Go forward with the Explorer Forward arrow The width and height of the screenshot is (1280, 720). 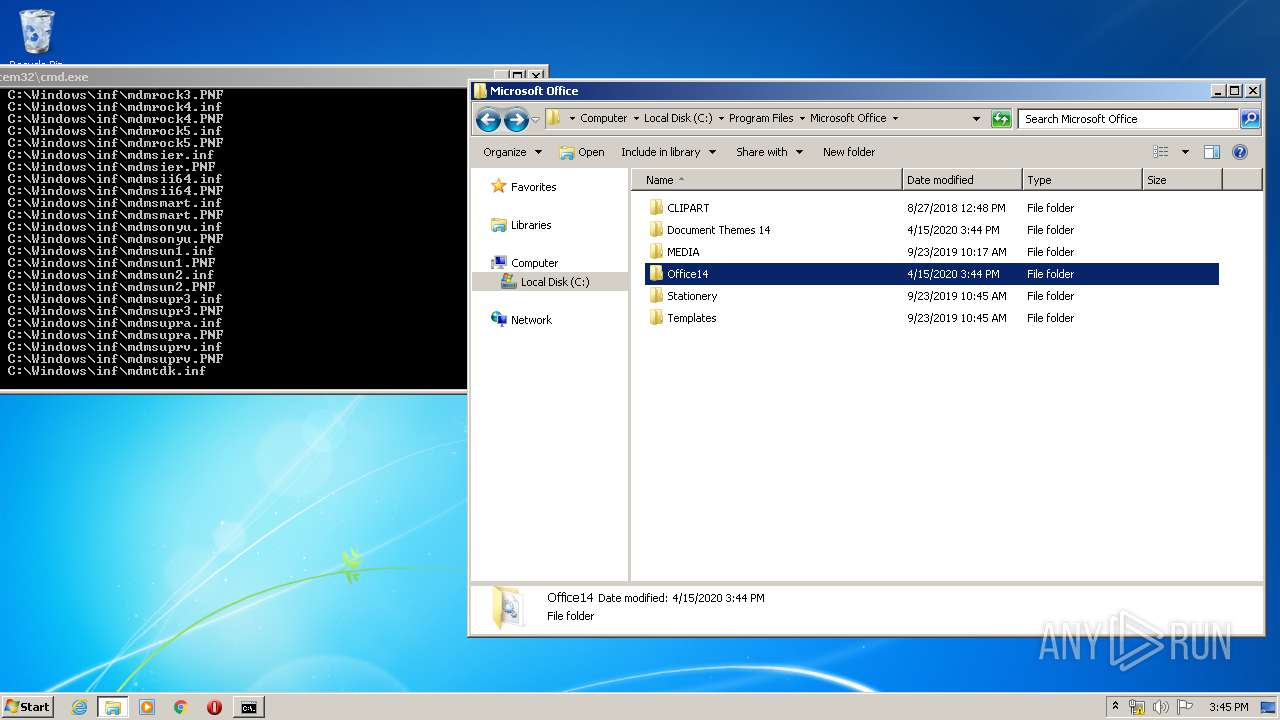(x=516, y=120)
